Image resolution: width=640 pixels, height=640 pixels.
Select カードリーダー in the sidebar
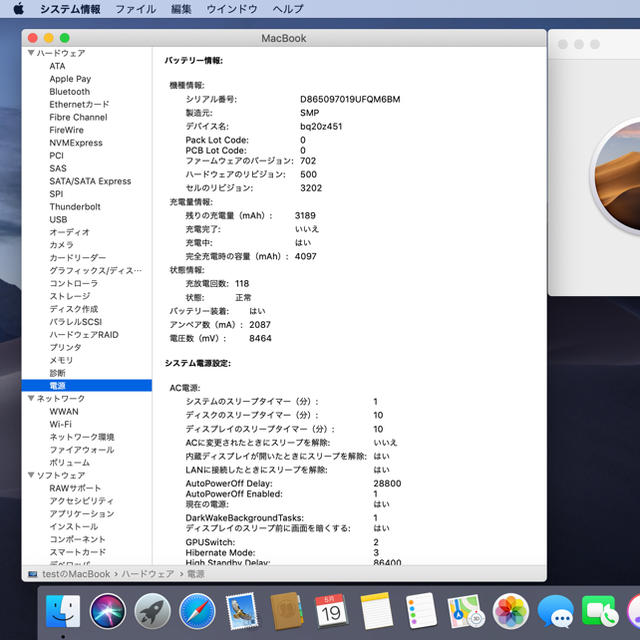coord(78,258)
